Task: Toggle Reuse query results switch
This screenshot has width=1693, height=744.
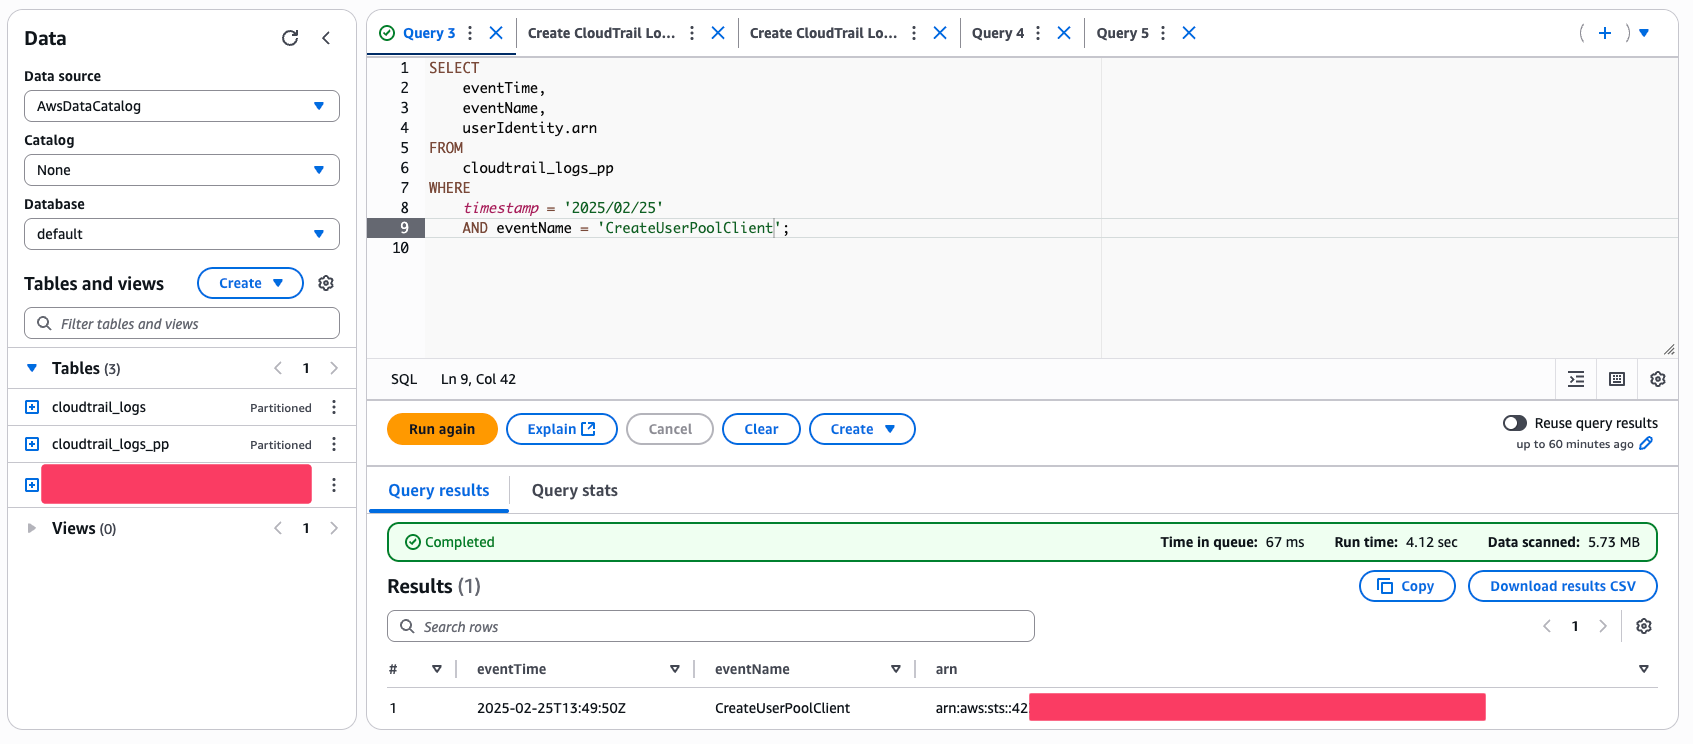Action: (1515, 423)
